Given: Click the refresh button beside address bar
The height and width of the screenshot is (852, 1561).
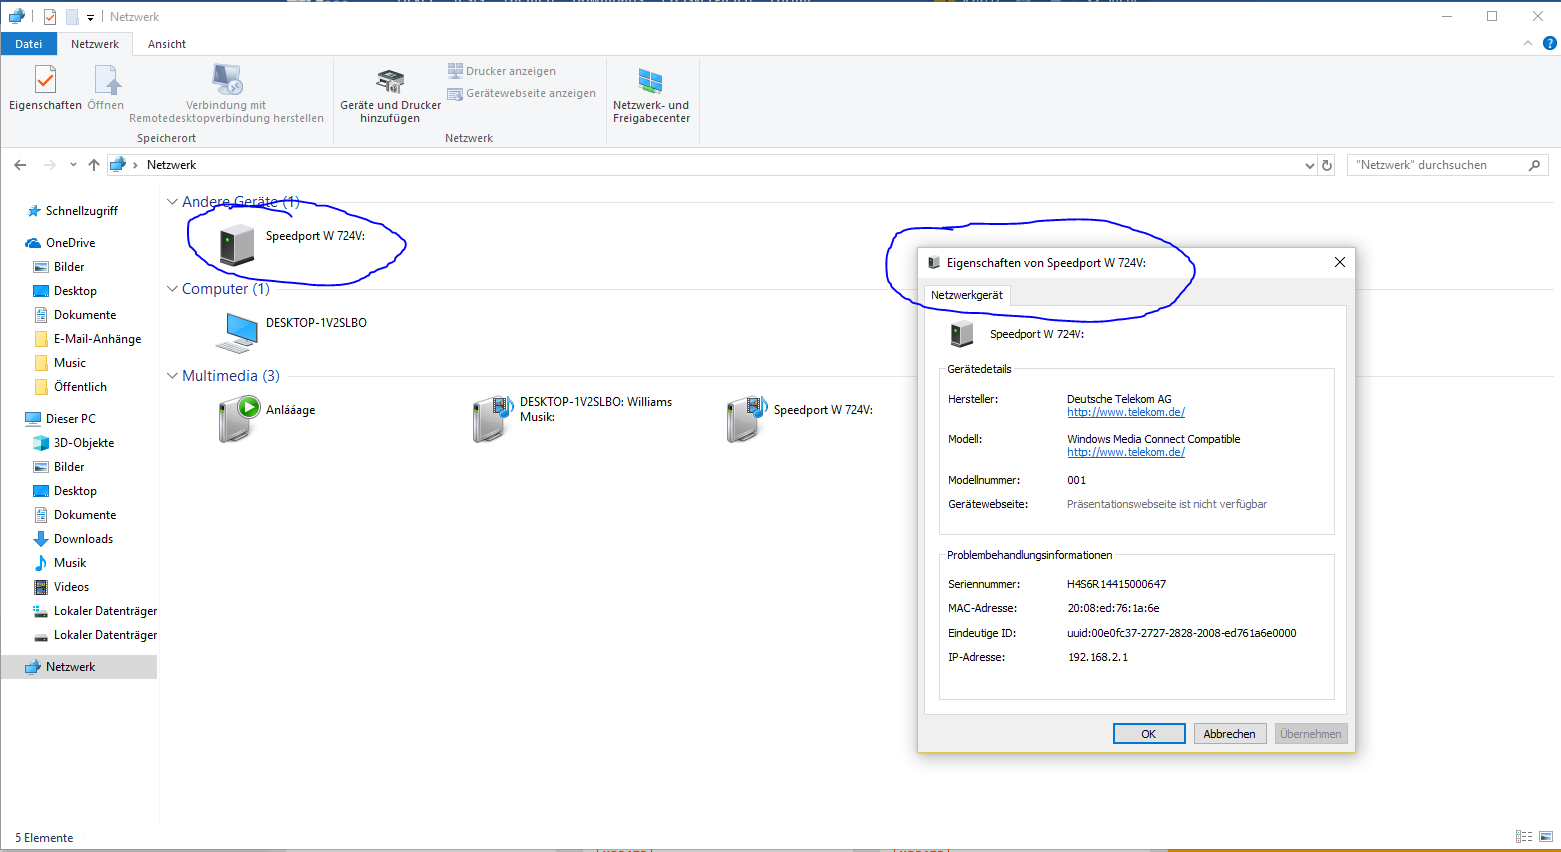Looking at the screenshot, I should pyautogui.click(x=1327, y=165).
